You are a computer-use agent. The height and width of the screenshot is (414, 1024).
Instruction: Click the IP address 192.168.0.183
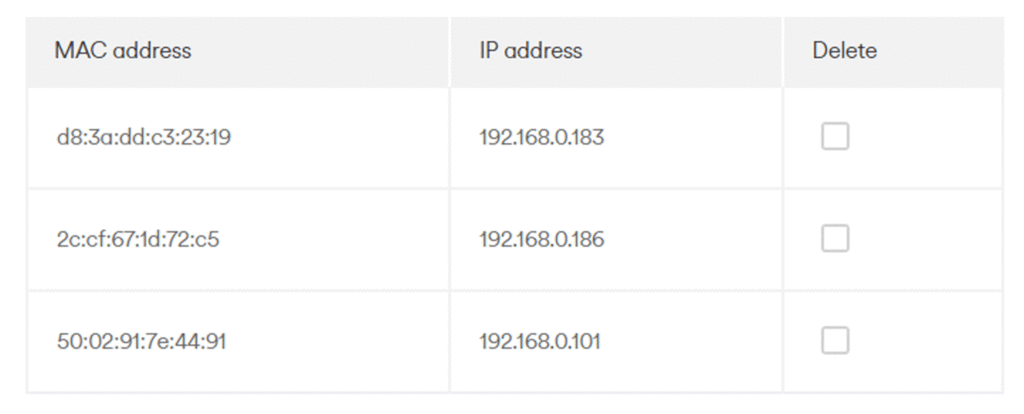point(541,137)
